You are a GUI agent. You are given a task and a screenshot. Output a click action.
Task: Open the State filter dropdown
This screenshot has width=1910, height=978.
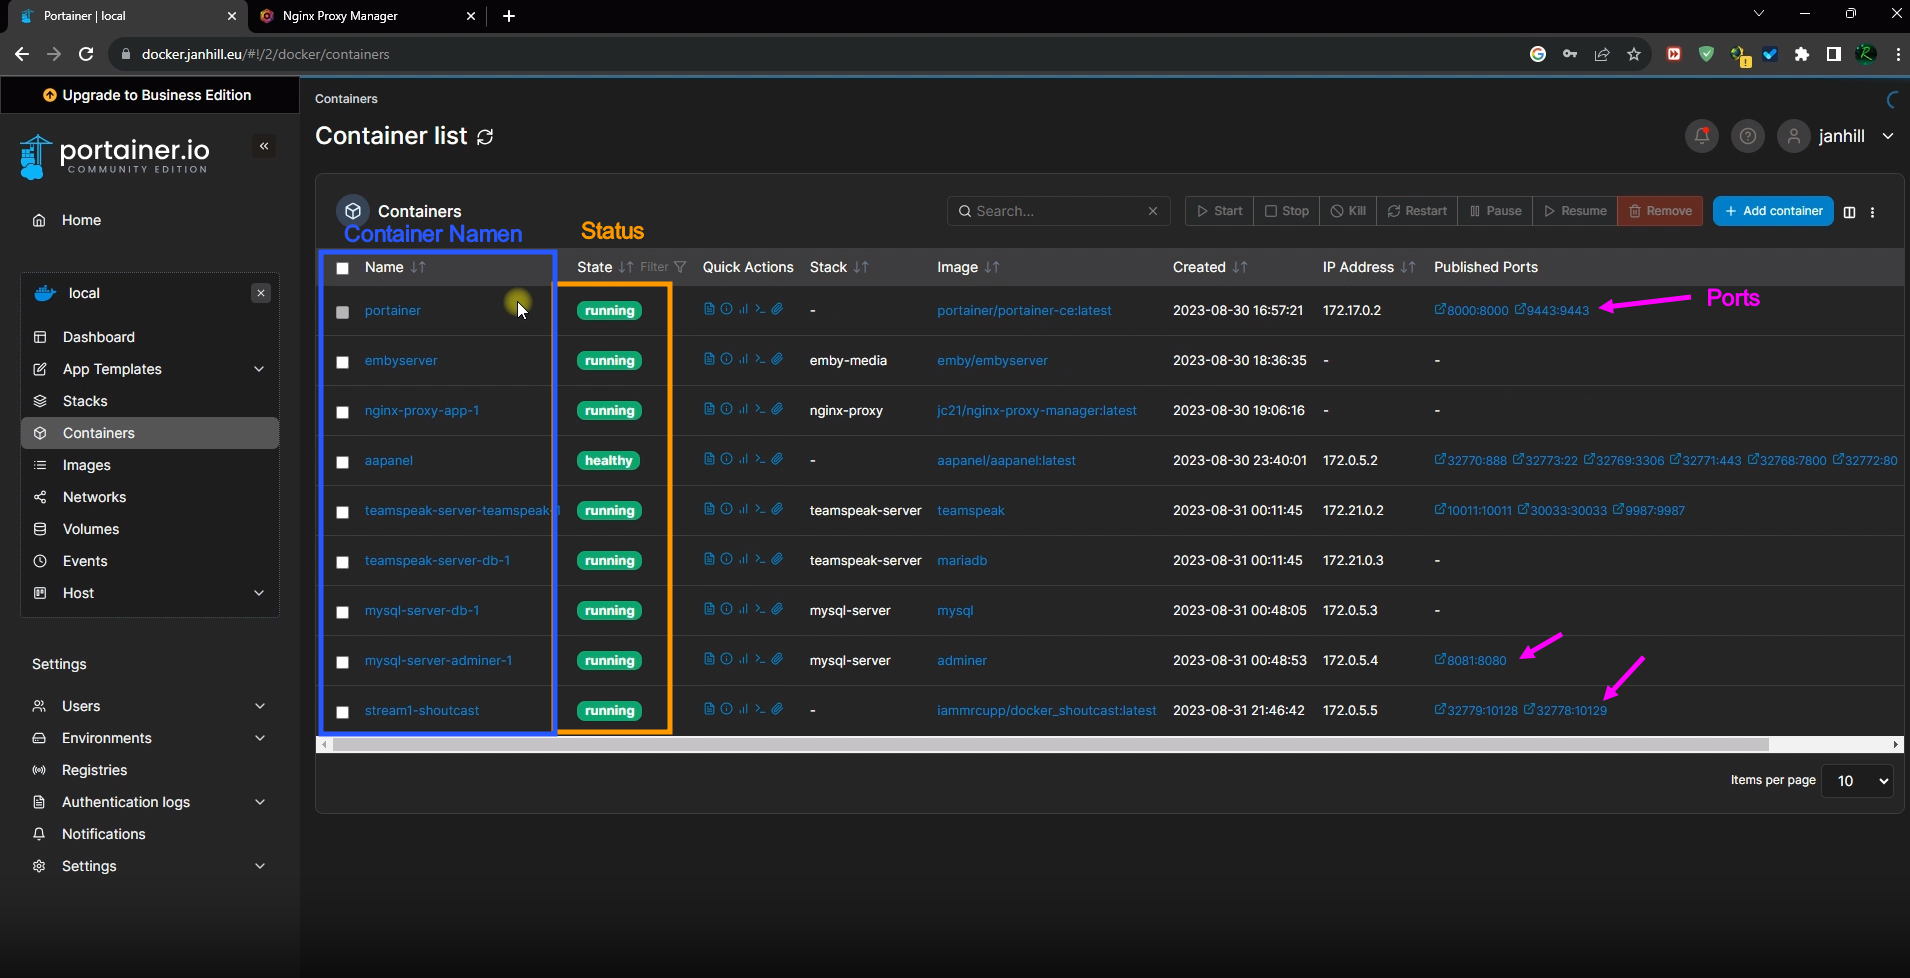(x=663, y=267)
